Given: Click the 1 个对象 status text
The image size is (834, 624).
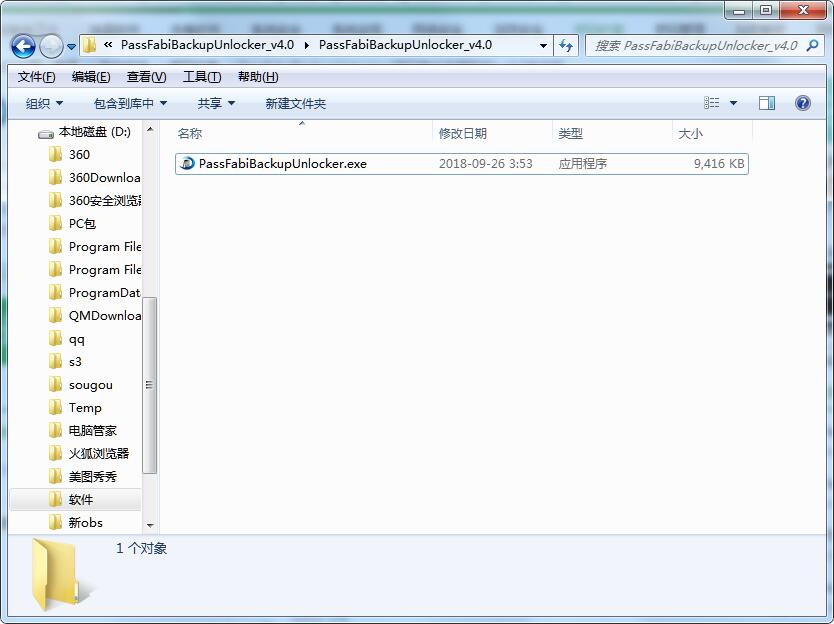Looking at the screenshot, I should [x=141, y=548].
